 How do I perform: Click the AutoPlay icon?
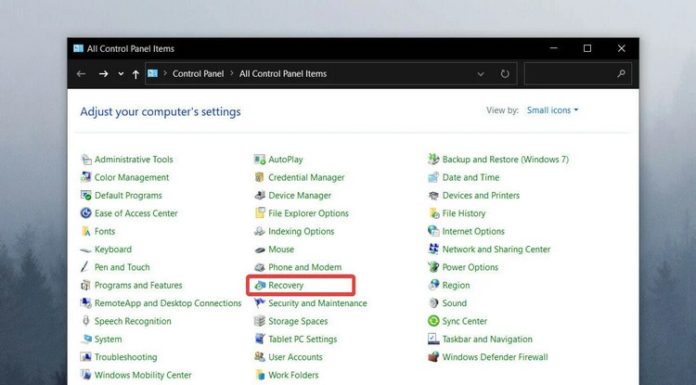(x=259, y=159)
